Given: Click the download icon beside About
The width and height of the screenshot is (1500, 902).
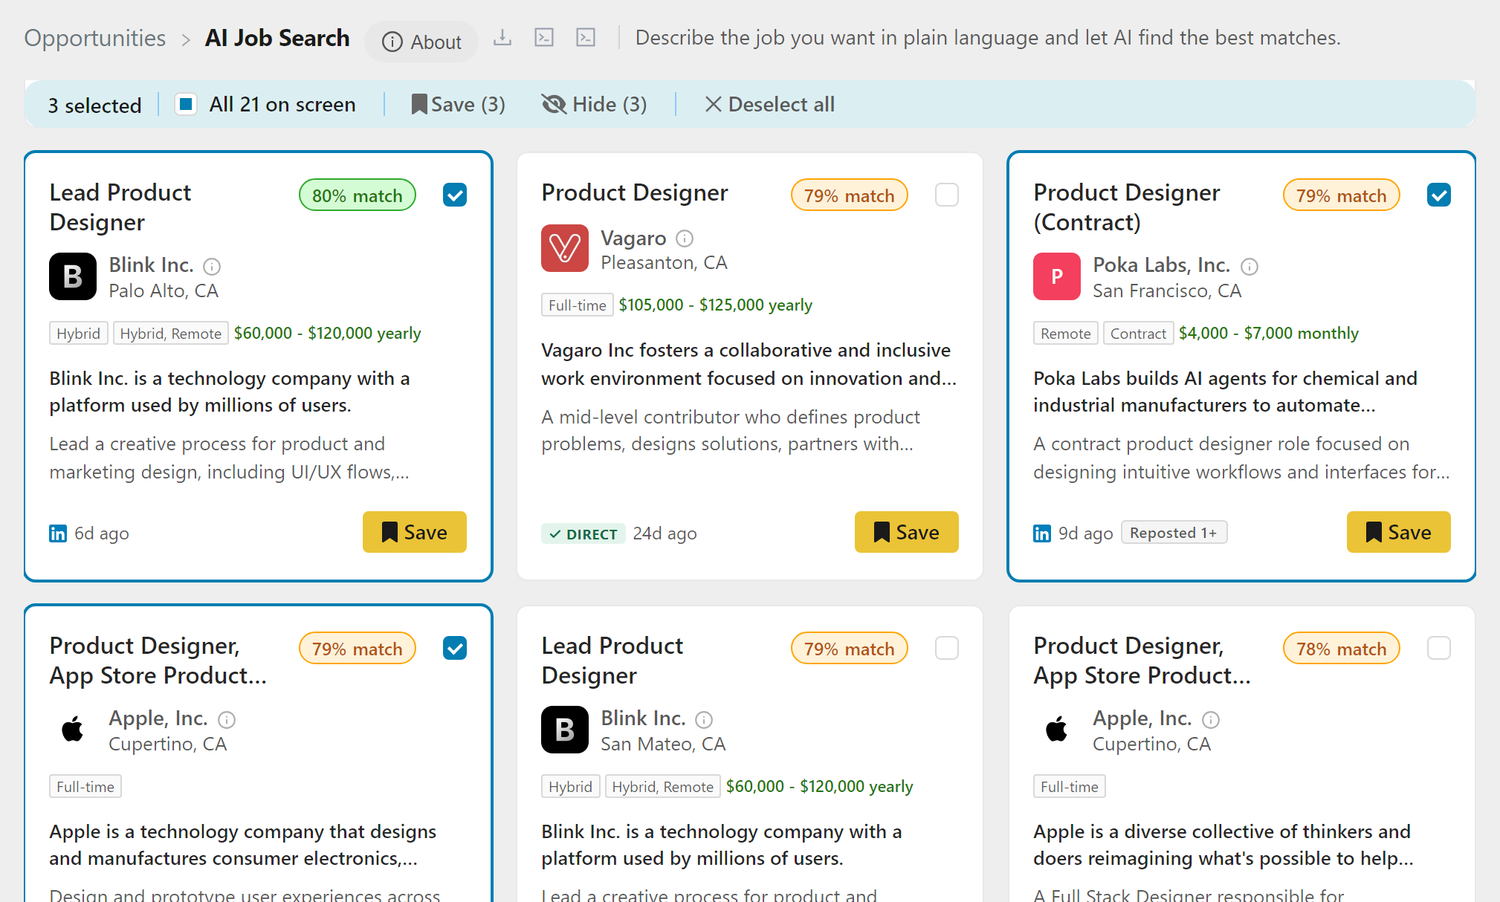Looking at the screenshot, I should 503,38.
